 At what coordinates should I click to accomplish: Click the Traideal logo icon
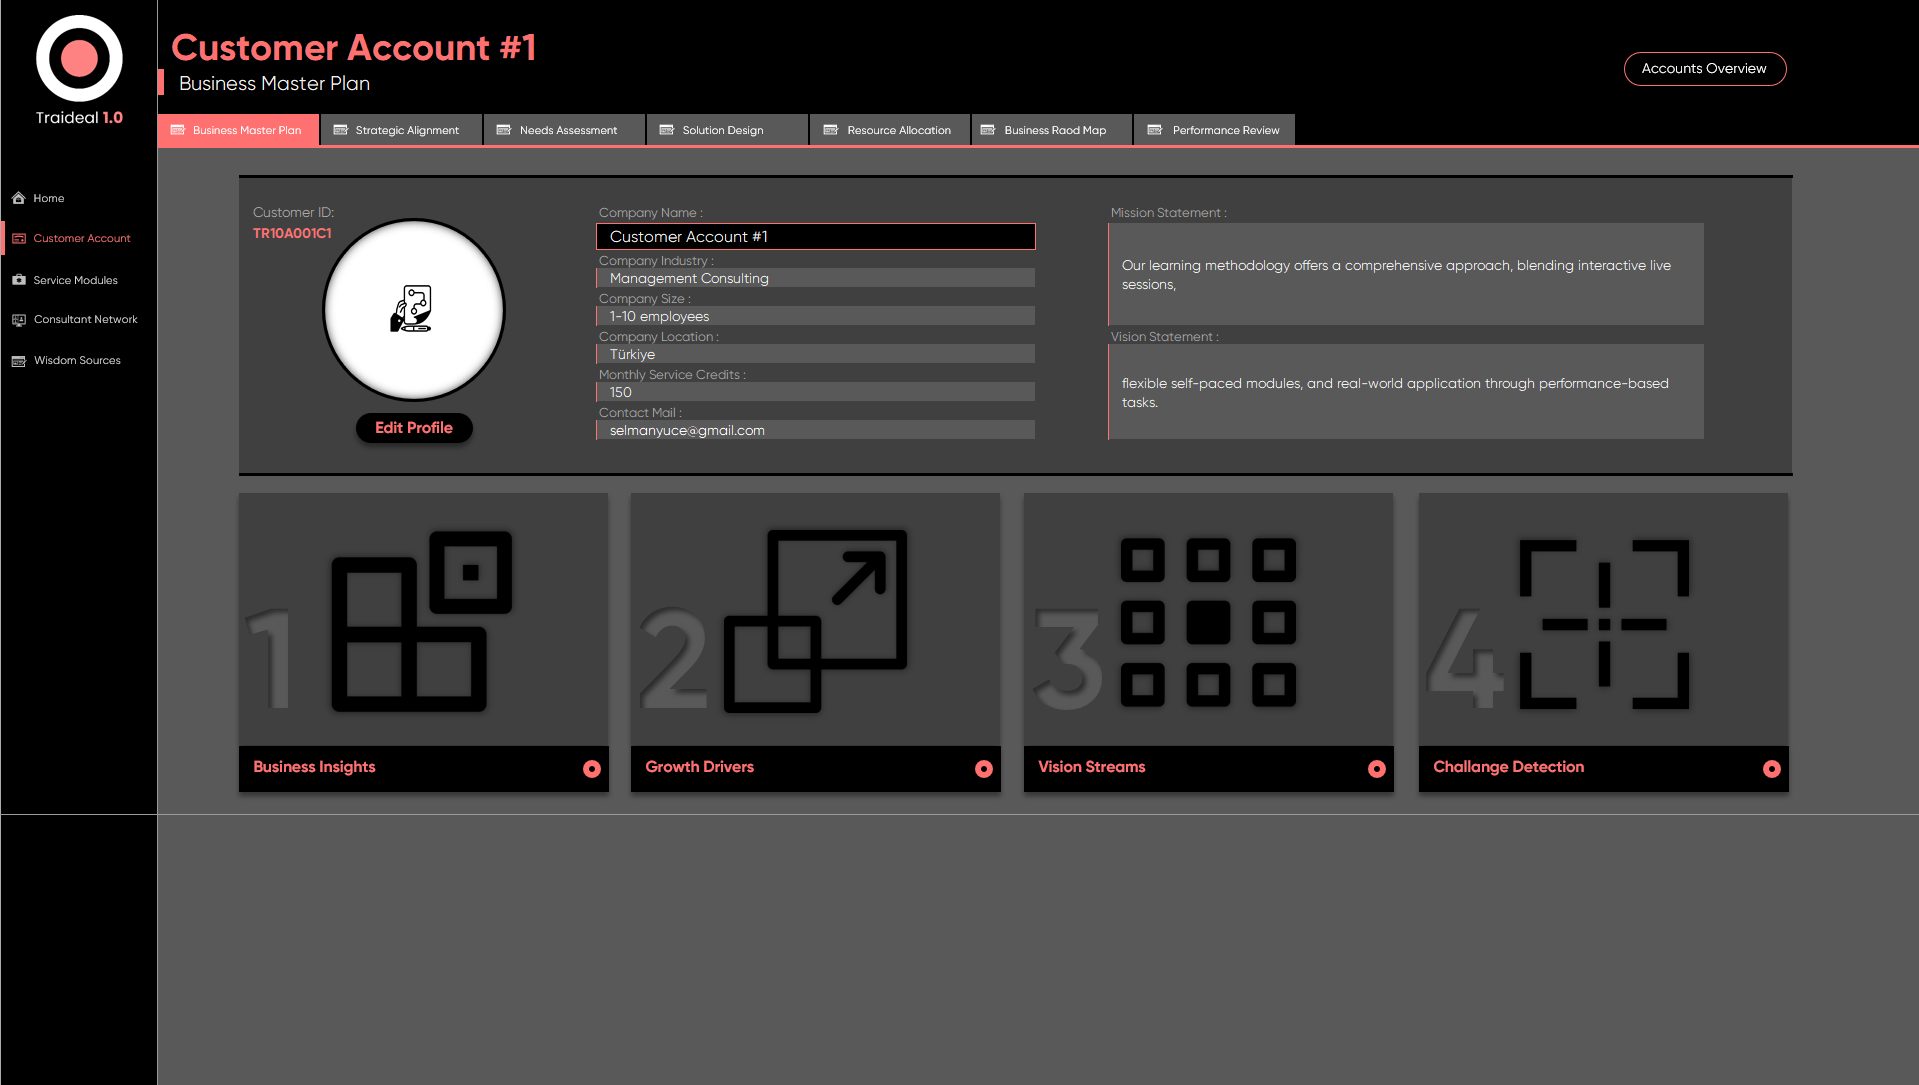(79, 59)
